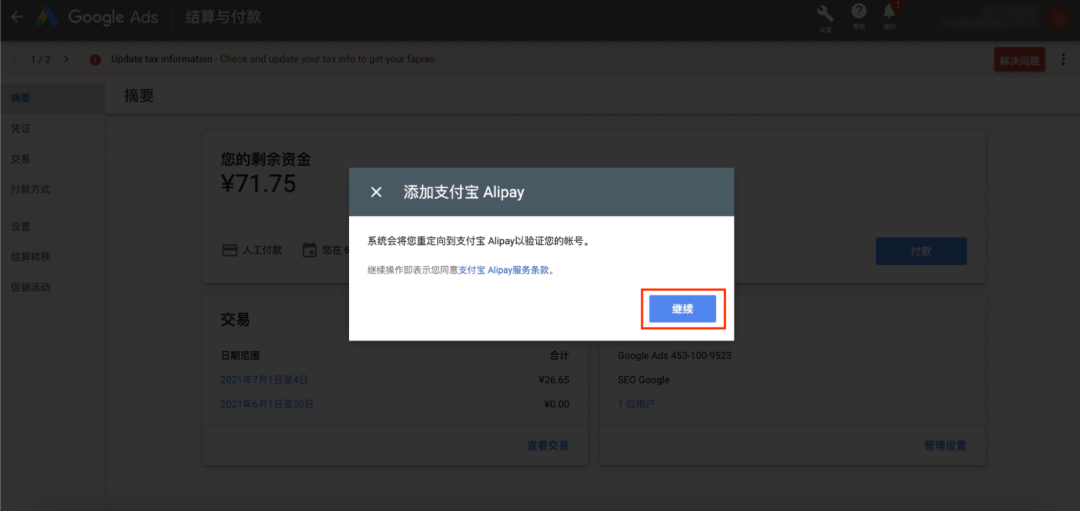Click the back arrow in header
This screenshot has width=1080, height=511.
17,17
